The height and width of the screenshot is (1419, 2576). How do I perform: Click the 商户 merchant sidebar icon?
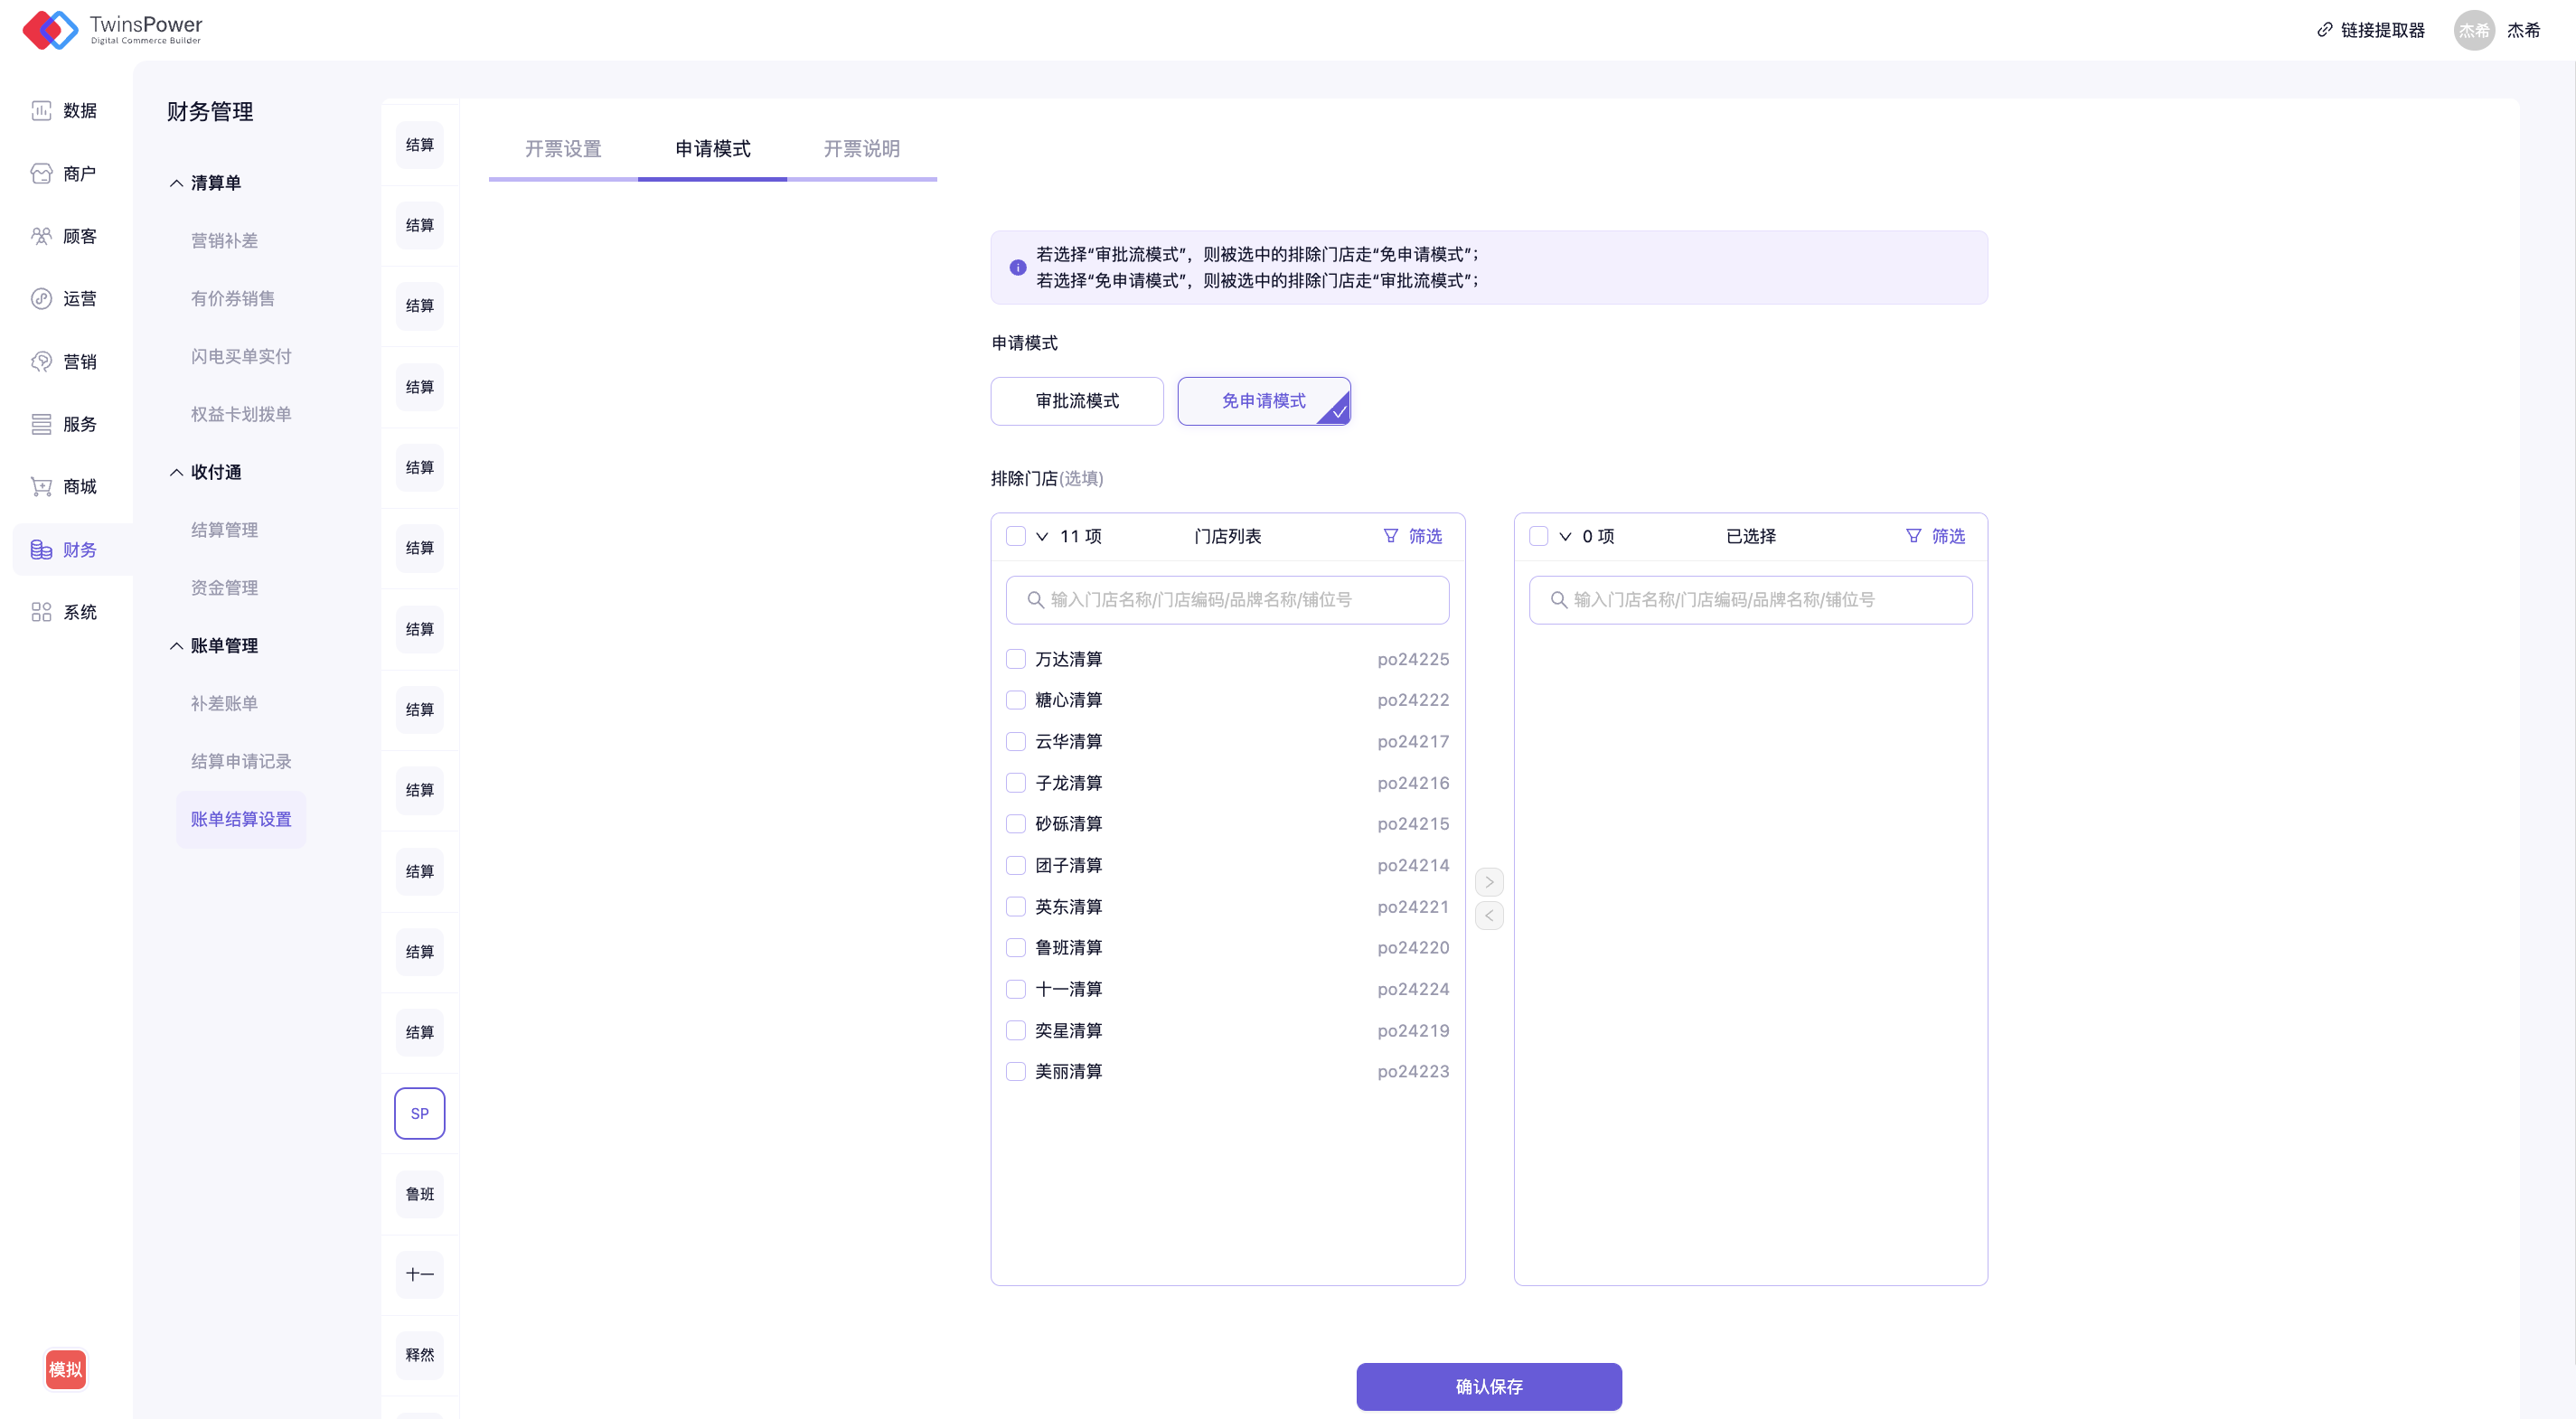click(x=41, y=174)
